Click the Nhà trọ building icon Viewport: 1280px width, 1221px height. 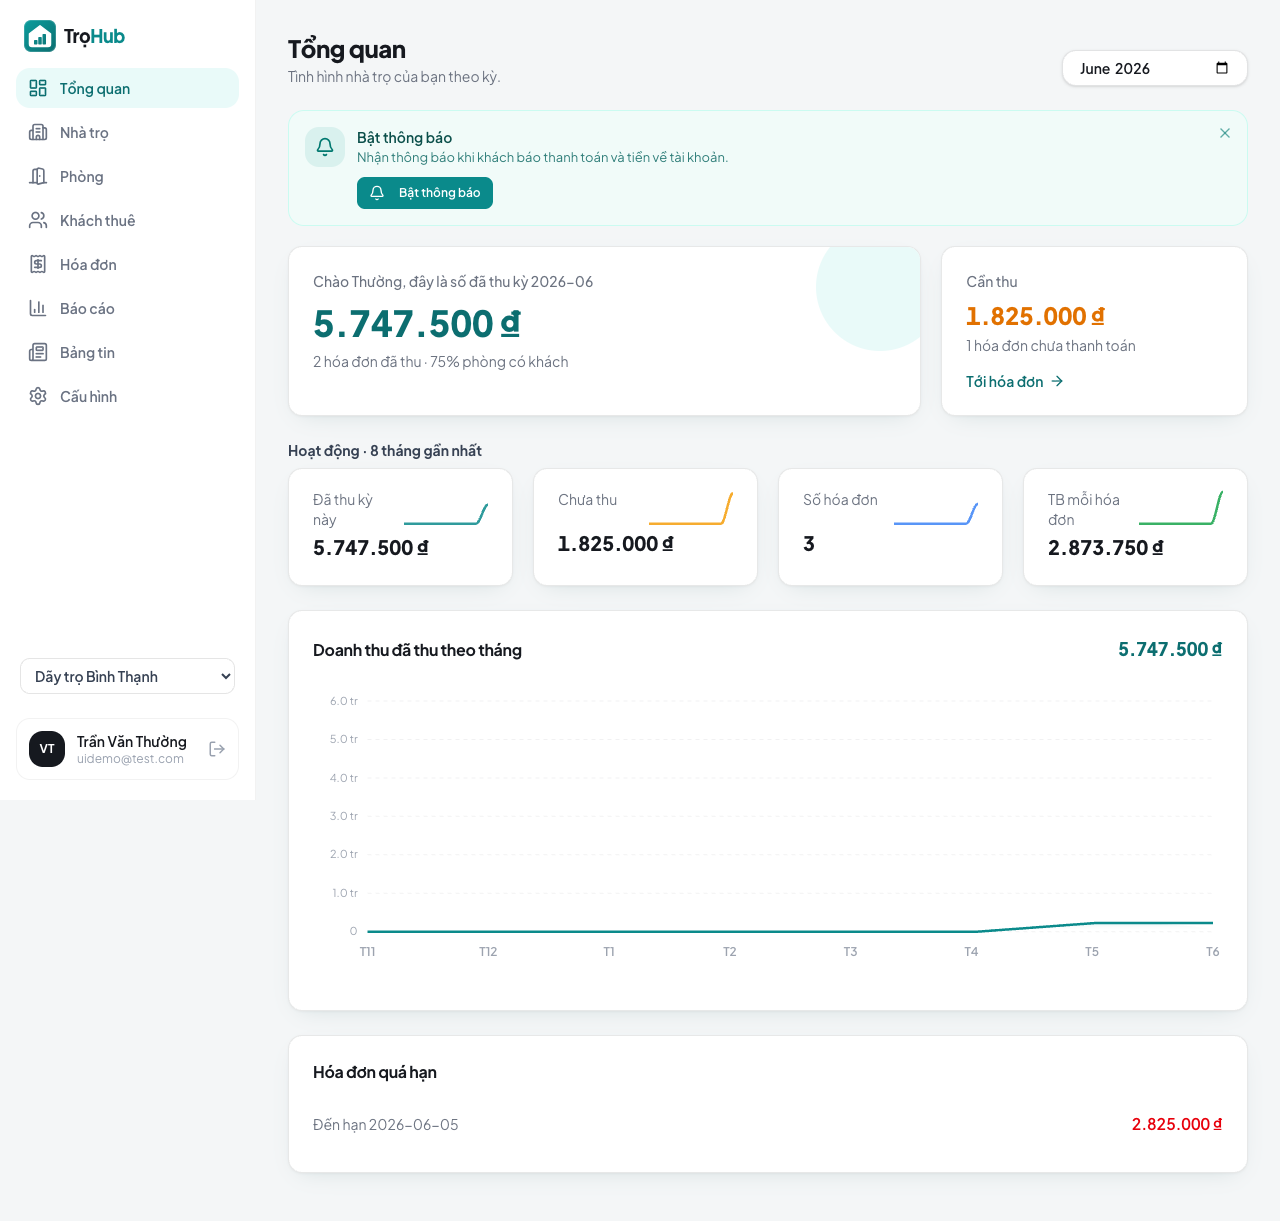(38, 132)
